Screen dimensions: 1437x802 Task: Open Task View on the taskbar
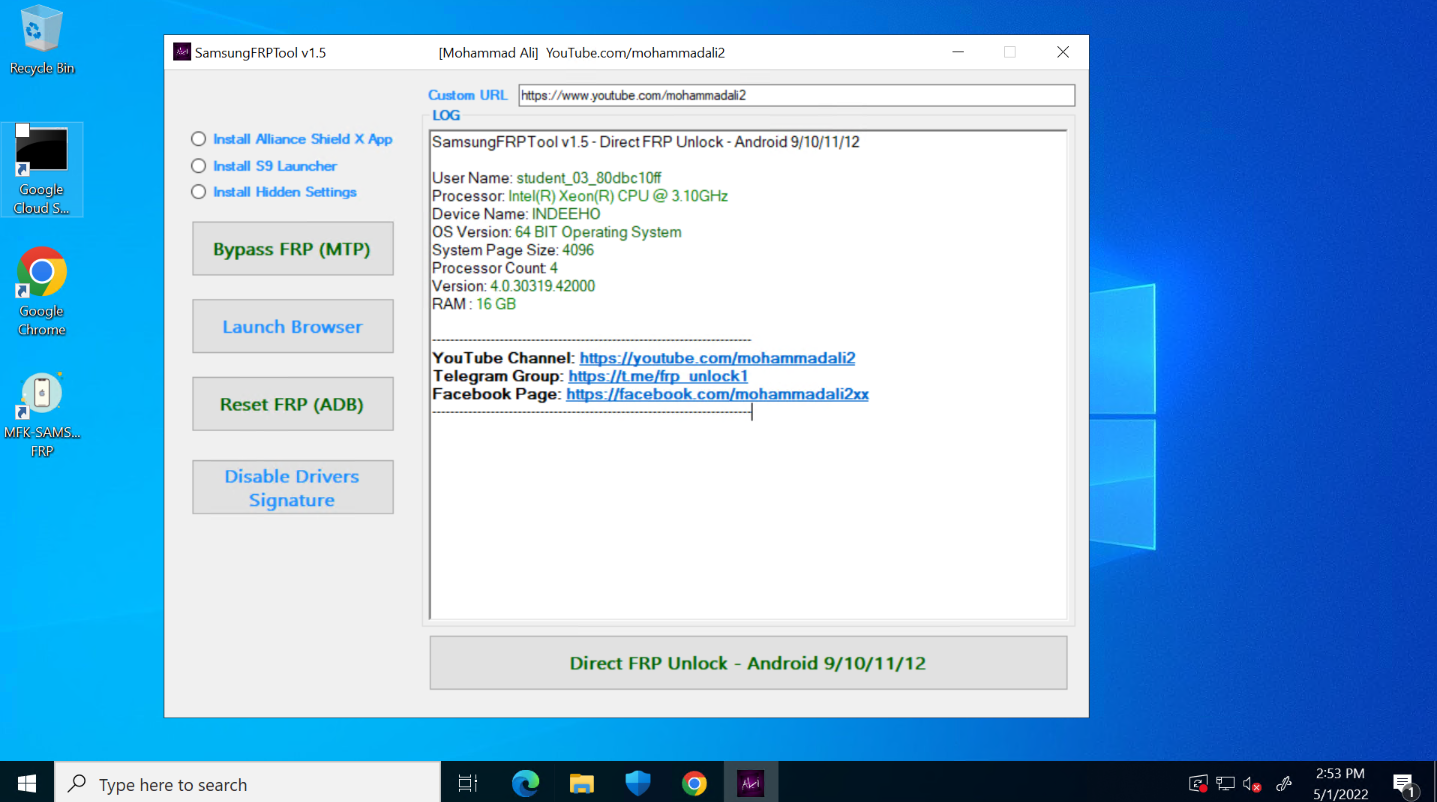tap(468, 783)
